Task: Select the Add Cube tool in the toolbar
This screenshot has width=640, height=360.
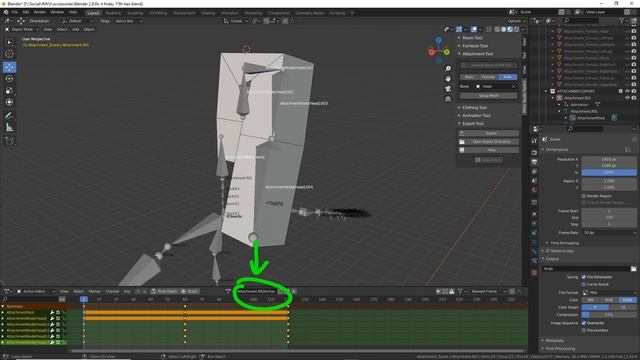Action: 9,141
